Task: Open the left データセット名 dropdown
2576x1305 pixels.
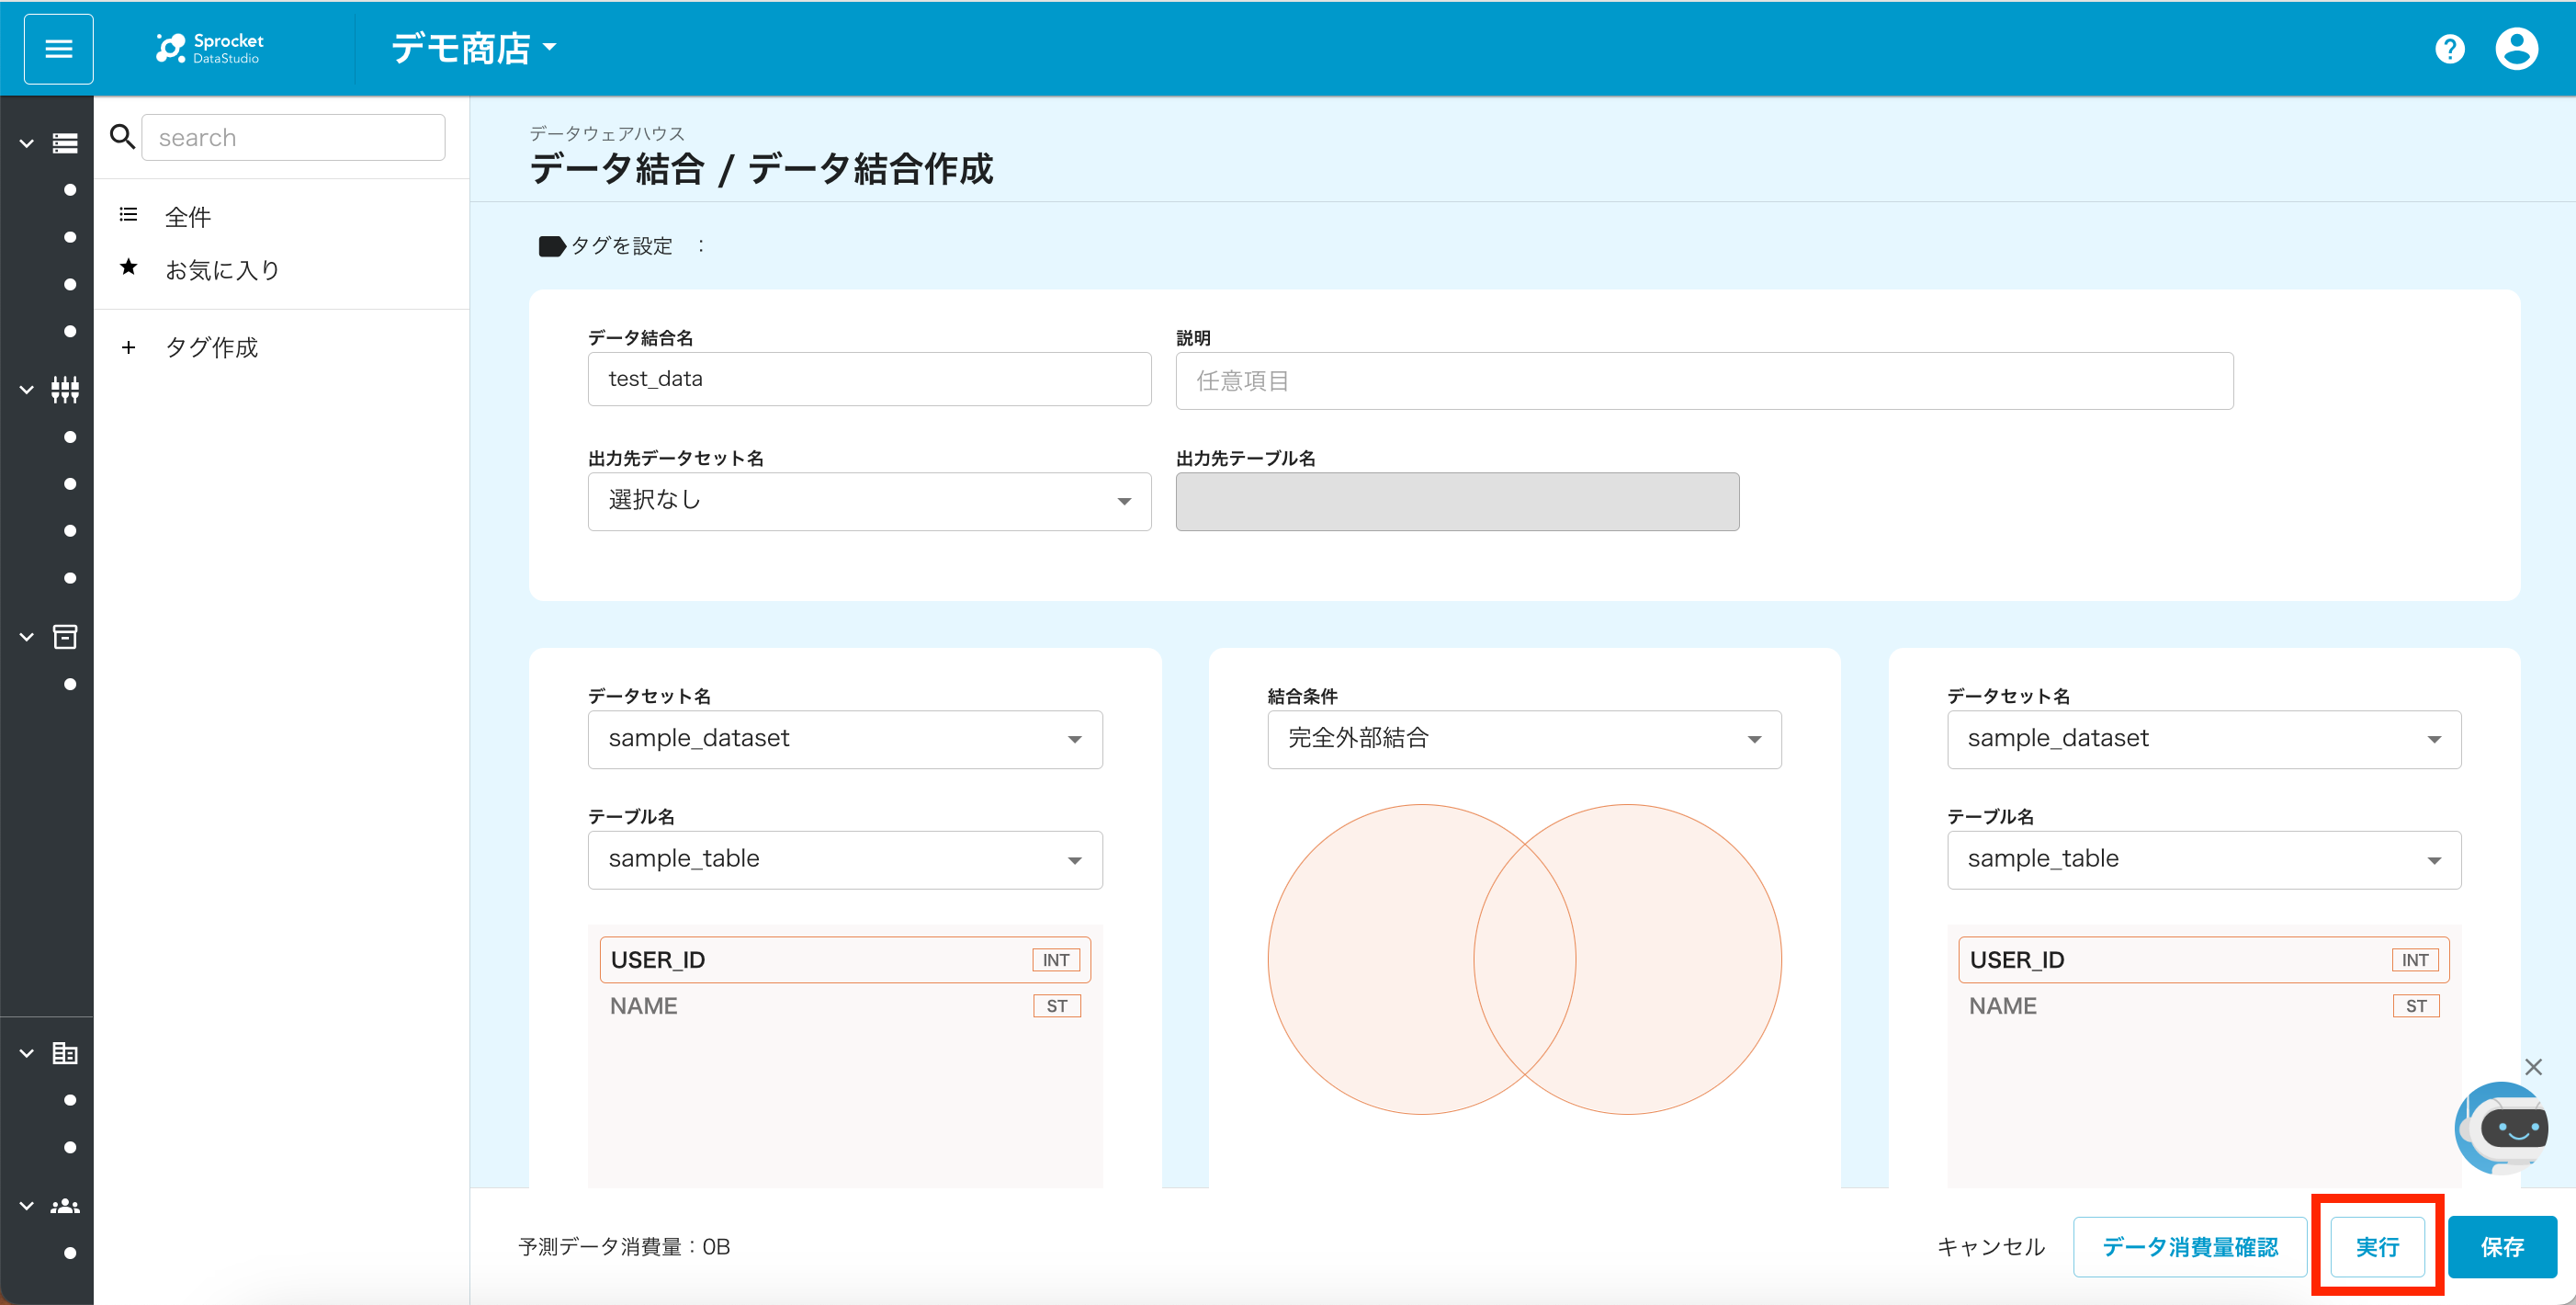Action: (x=845, y=739)
